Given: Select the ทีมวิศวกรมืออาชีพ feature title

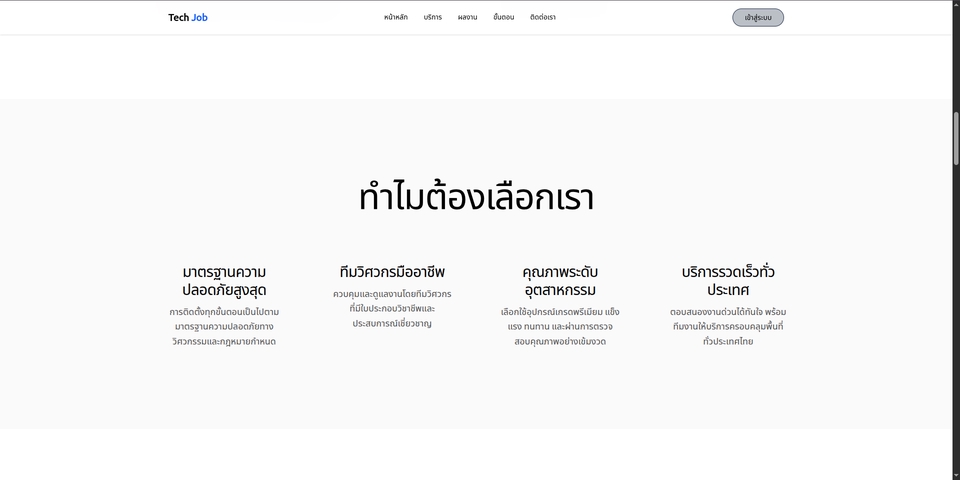Looking at the screenshot, I should pos(392,272).
